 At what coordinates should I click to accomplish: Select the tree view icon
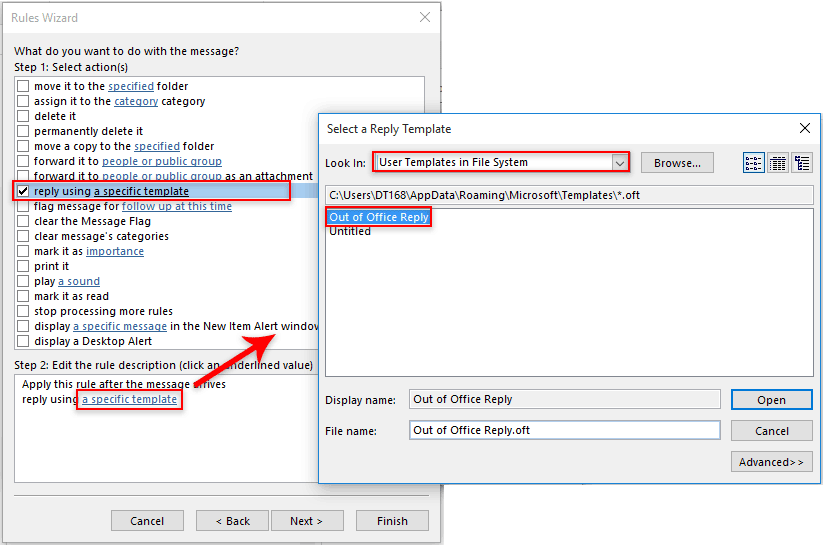[x=802, y=163]
